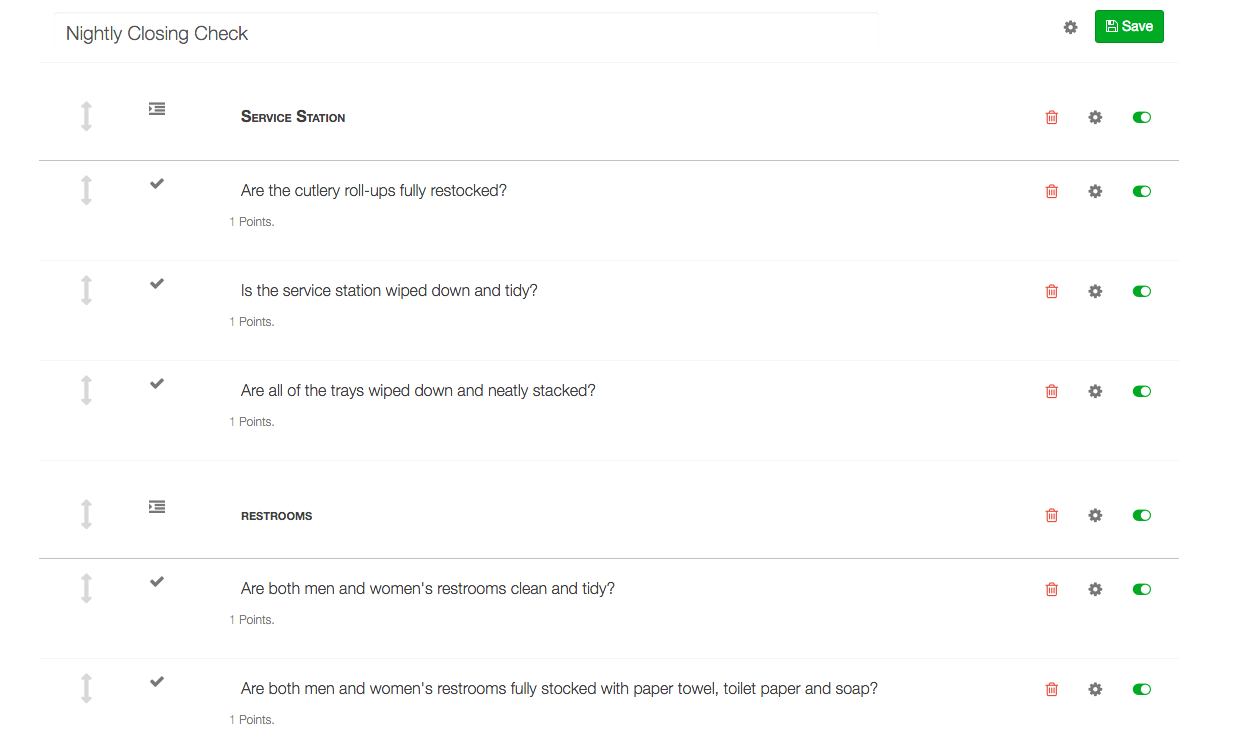This screenshot has height=755, width=1253.
Task: Click the question text about service station tidy
Action: [x=389, y=291]
